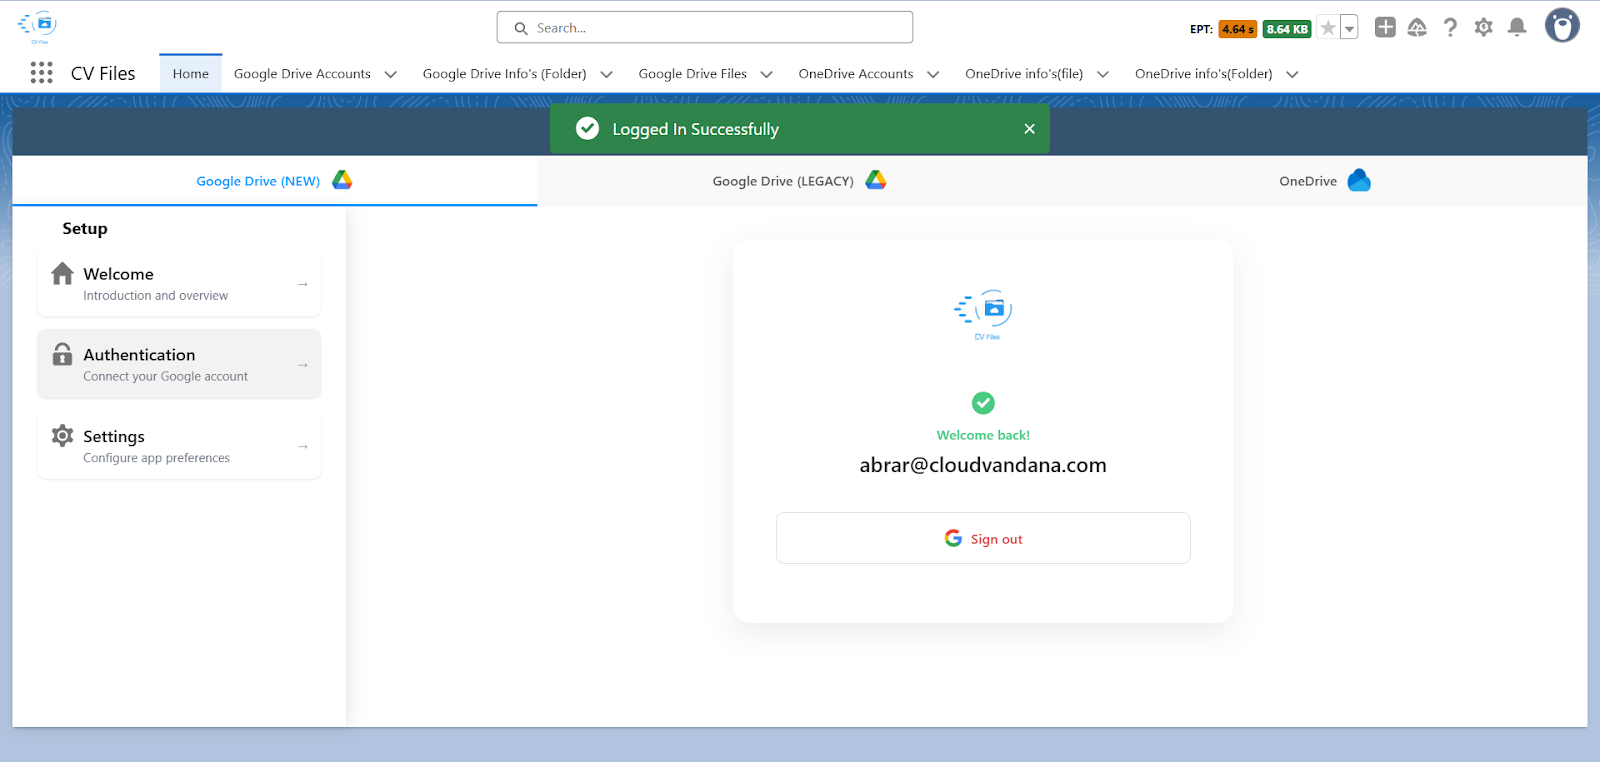
Task: Open the Welcome setup step
Action: (x=179, y=283)
